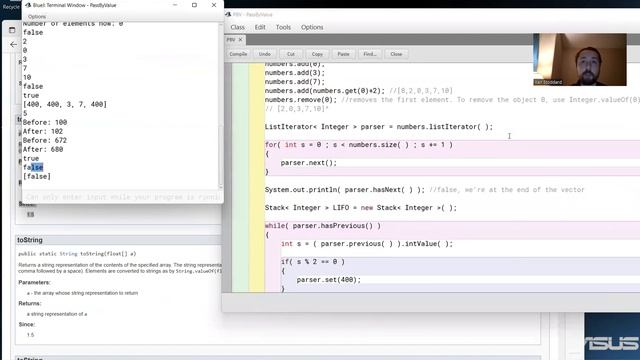Click the Find... toolbar button

click(x=369, y=54)
